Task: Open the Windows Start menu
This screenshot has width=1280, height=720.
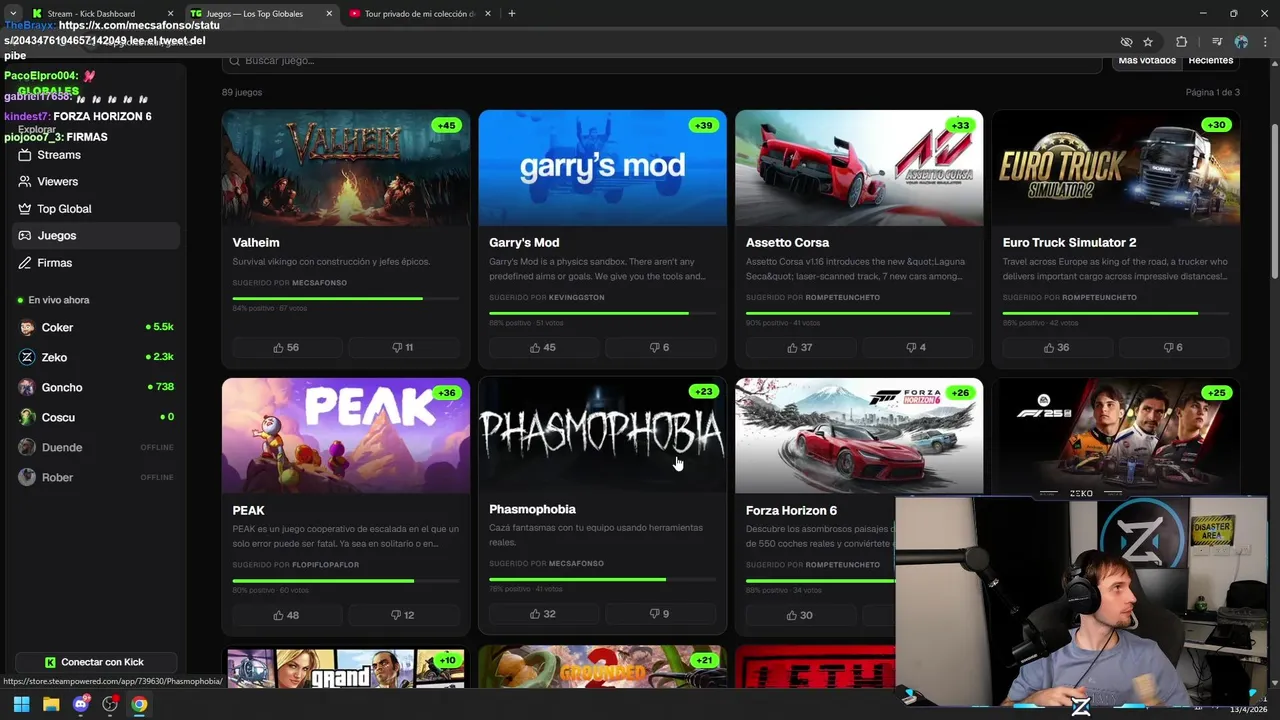Action: [21, 704]
